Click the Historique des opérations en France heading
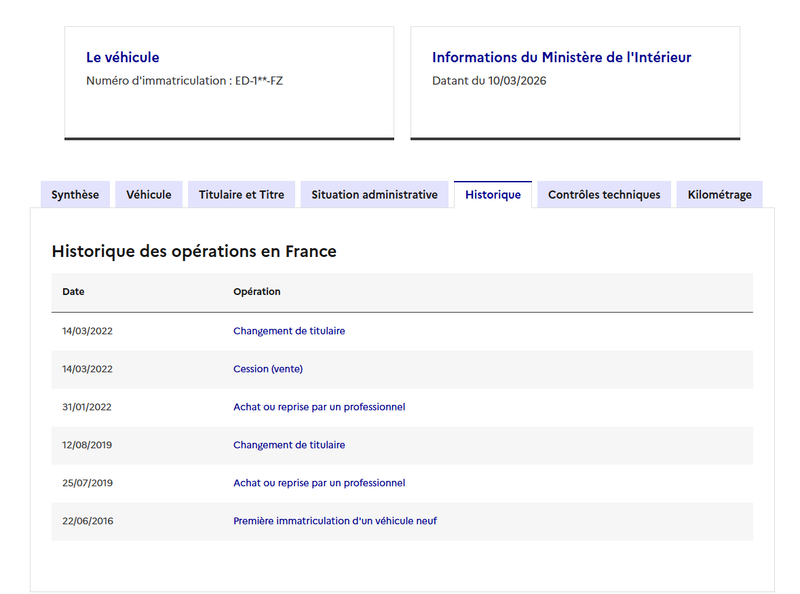The height and width of the screenshot is (594, 800). [194, 252]
